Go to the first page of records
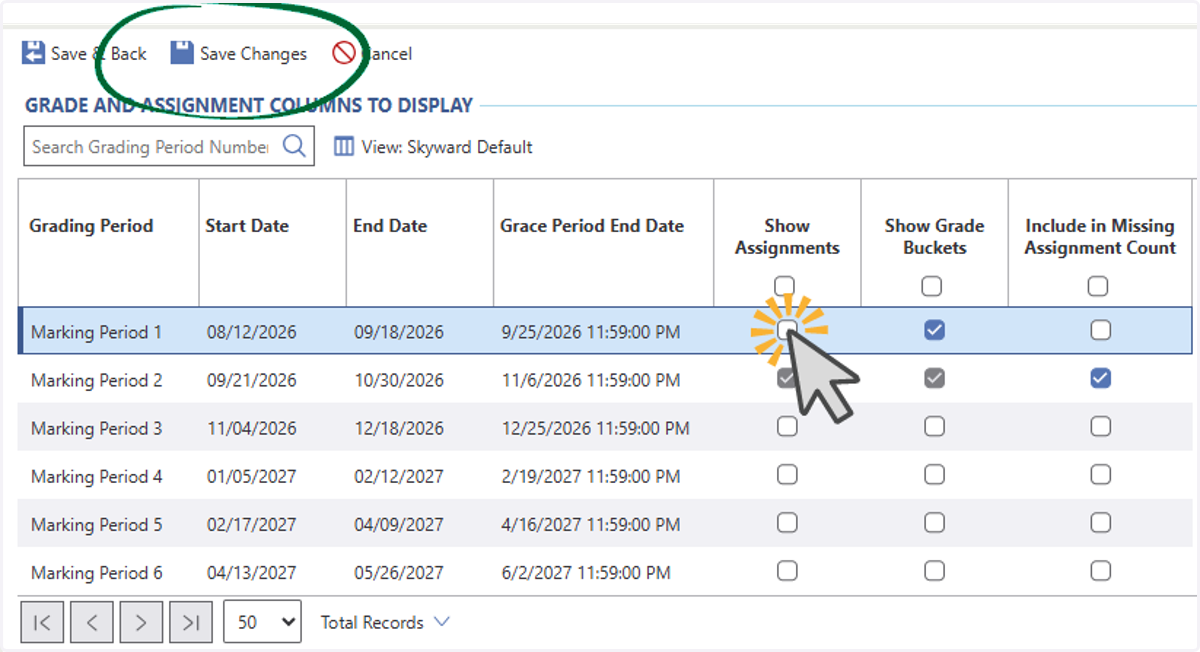 click(x=42, y=622)
